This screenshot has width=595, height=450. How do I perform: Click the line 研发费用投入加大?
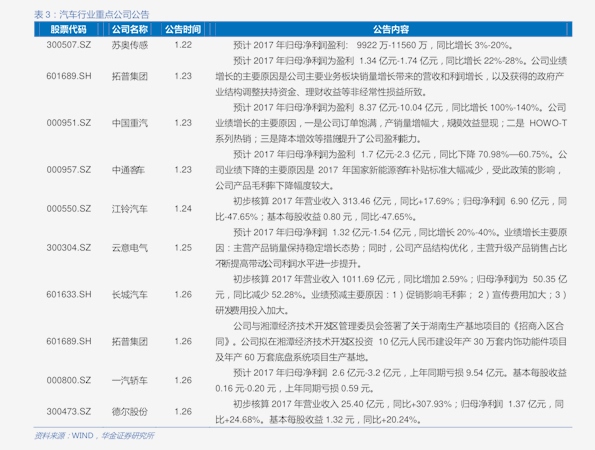252,310
